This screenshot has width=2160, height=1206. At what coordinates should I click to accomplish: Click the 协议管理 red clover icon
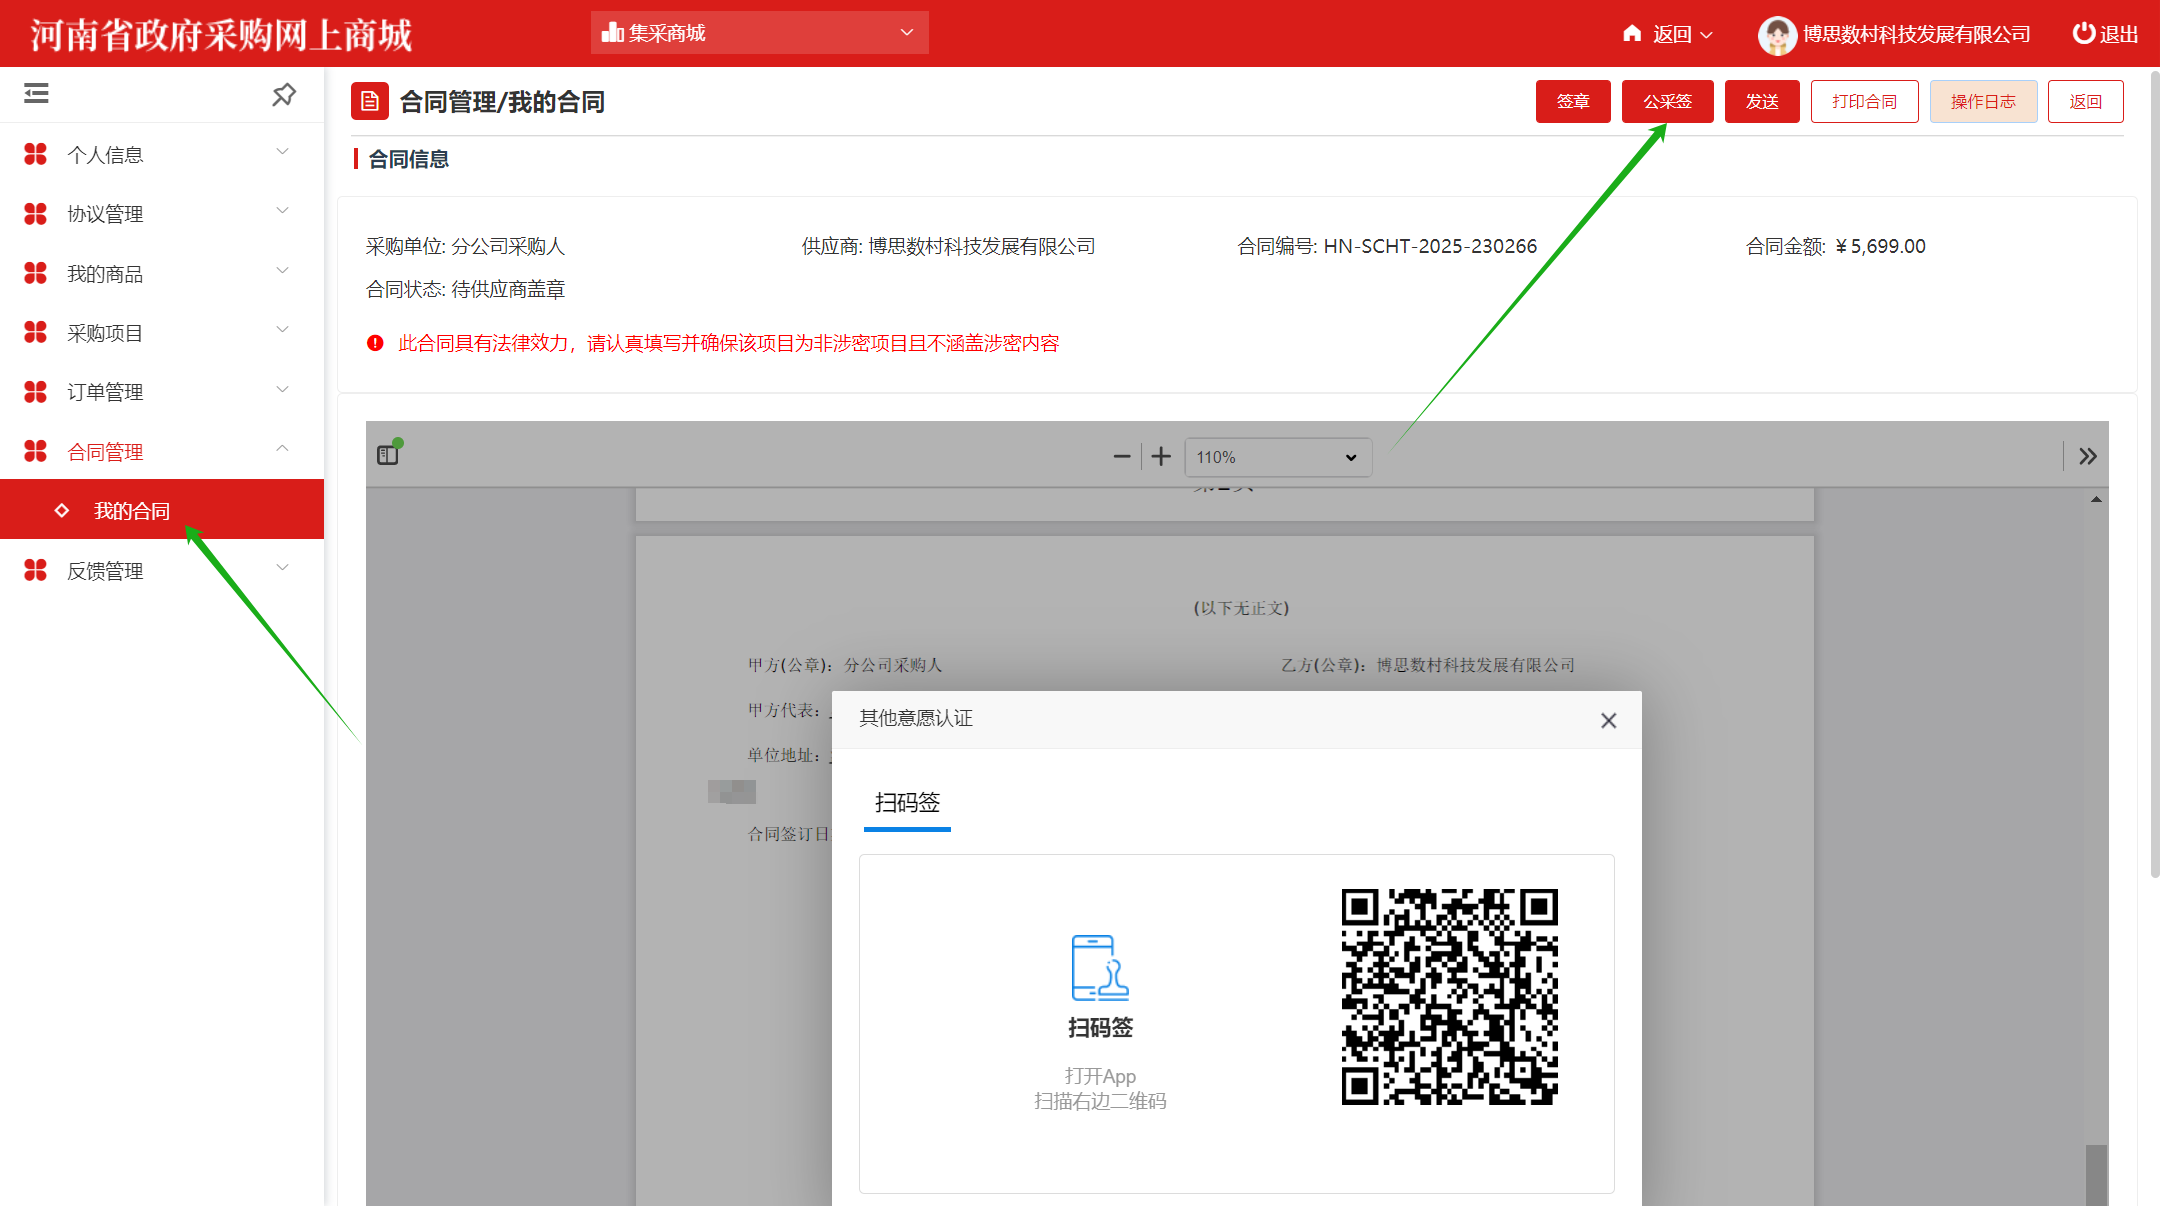pos(35,213)
